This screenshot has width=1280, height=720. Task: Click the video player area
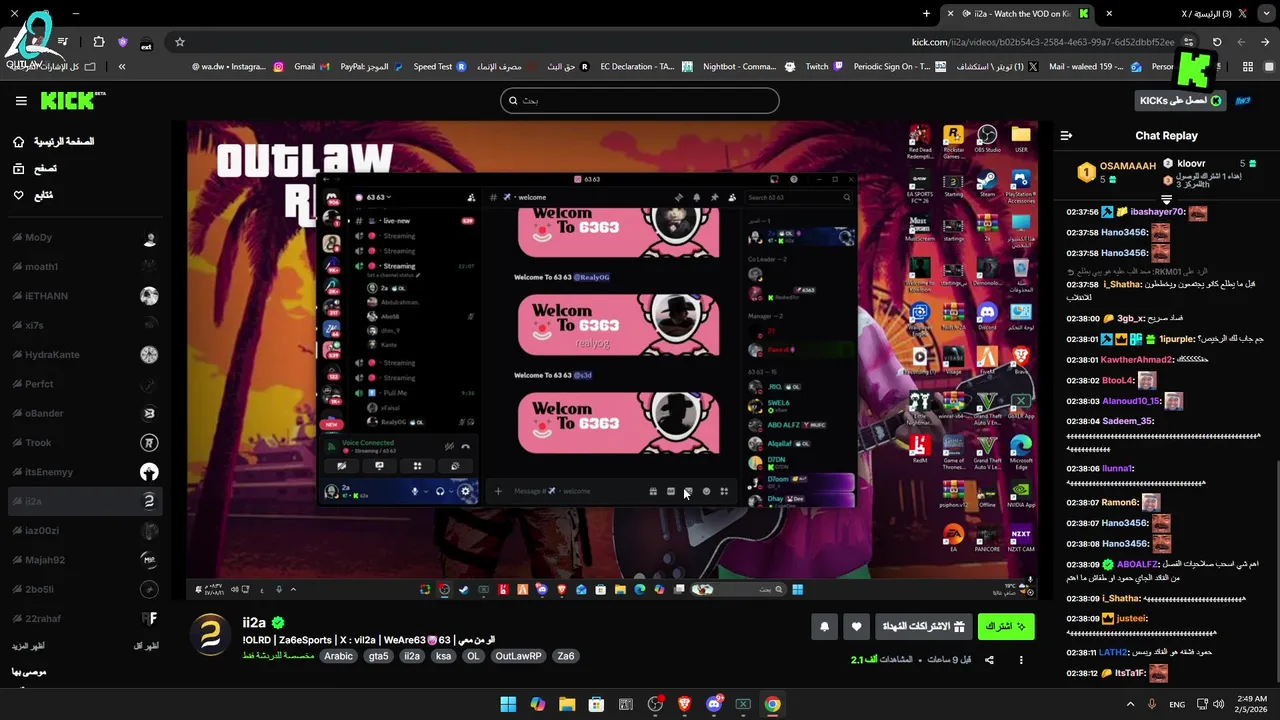click(x=611, y=361)
